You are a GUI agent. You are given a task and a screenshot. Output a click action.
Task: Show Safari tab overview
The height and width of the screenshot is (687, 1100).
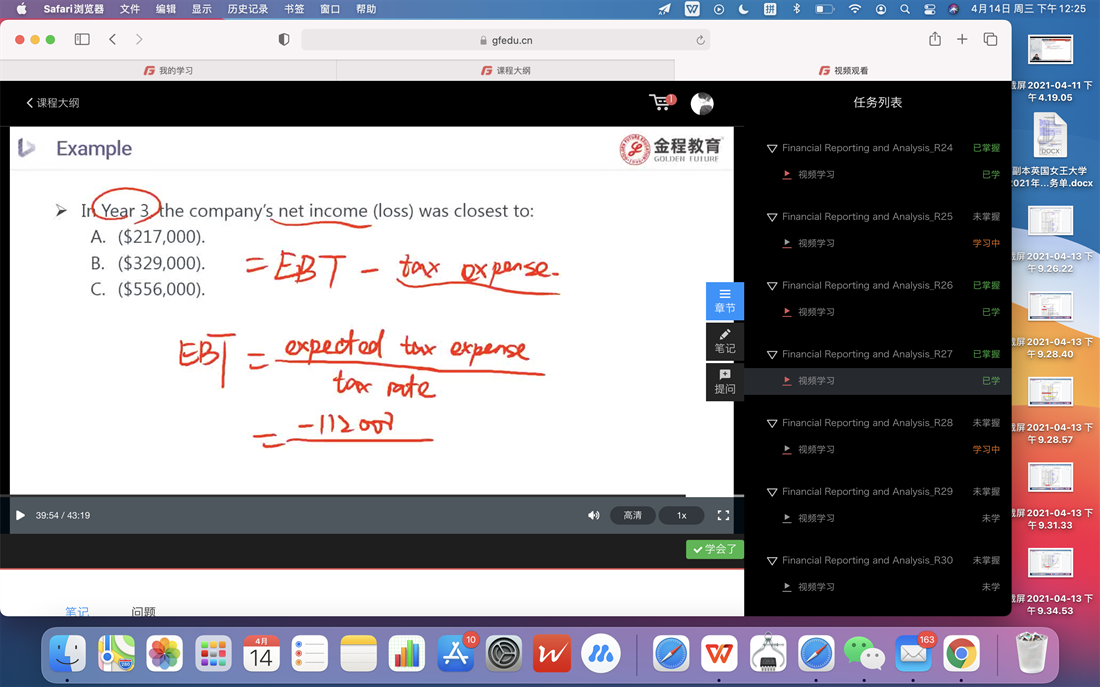990,39
